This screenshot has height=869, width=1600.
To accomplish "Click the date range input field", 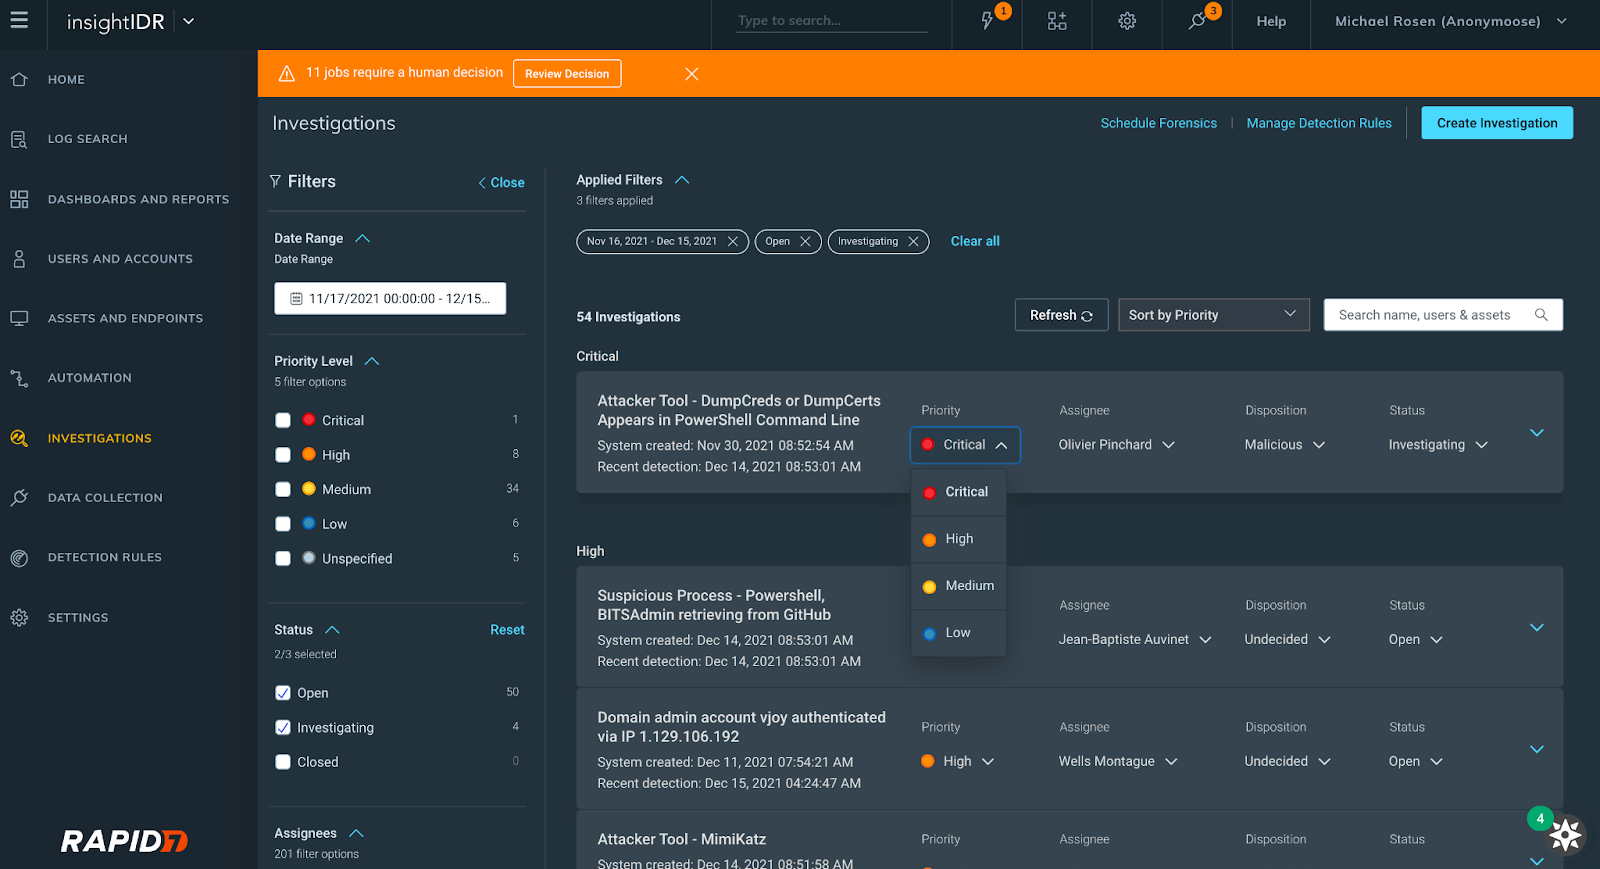I will tap(390, 299).
